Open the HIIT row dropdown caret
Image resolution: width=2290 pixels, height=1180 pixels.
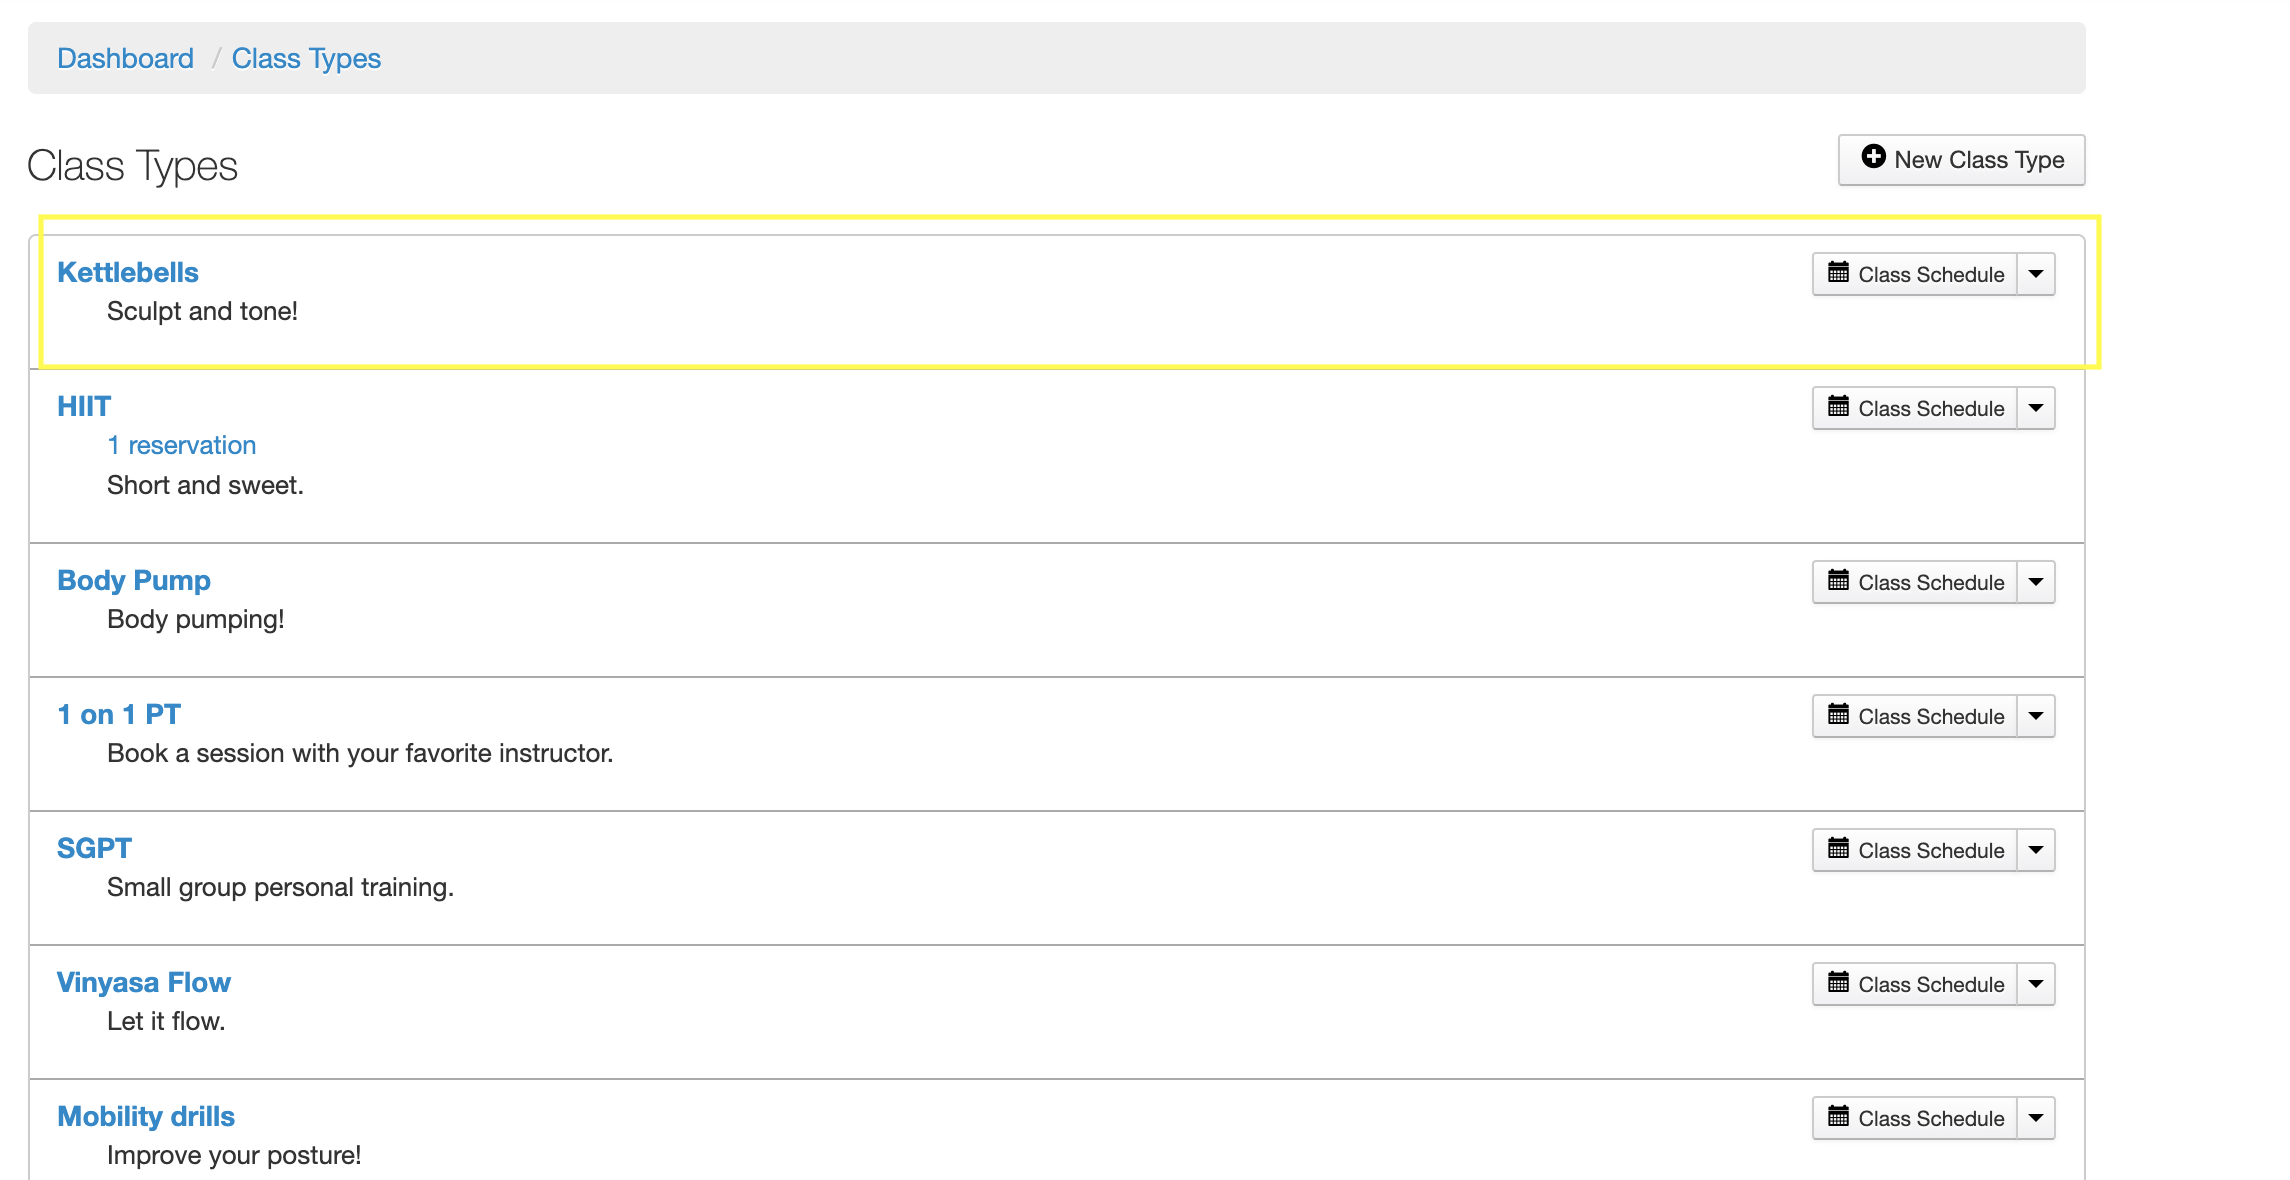pyautogui.click(x=2036, y=408)
